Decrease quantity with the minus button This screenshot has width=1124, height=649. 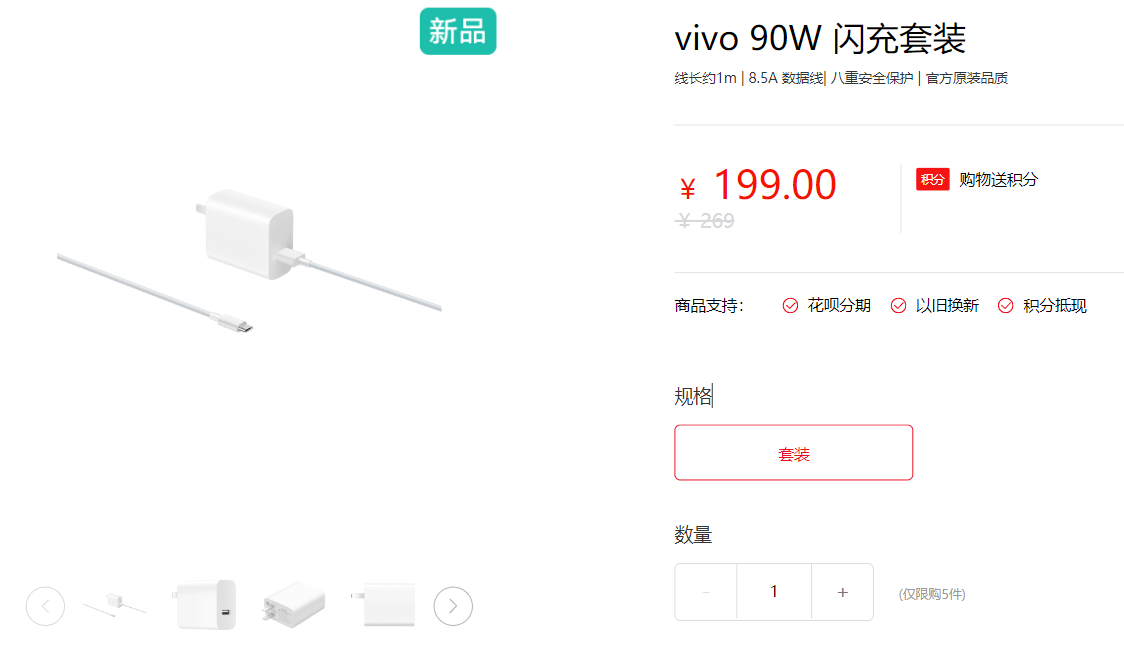pos(706,592)
